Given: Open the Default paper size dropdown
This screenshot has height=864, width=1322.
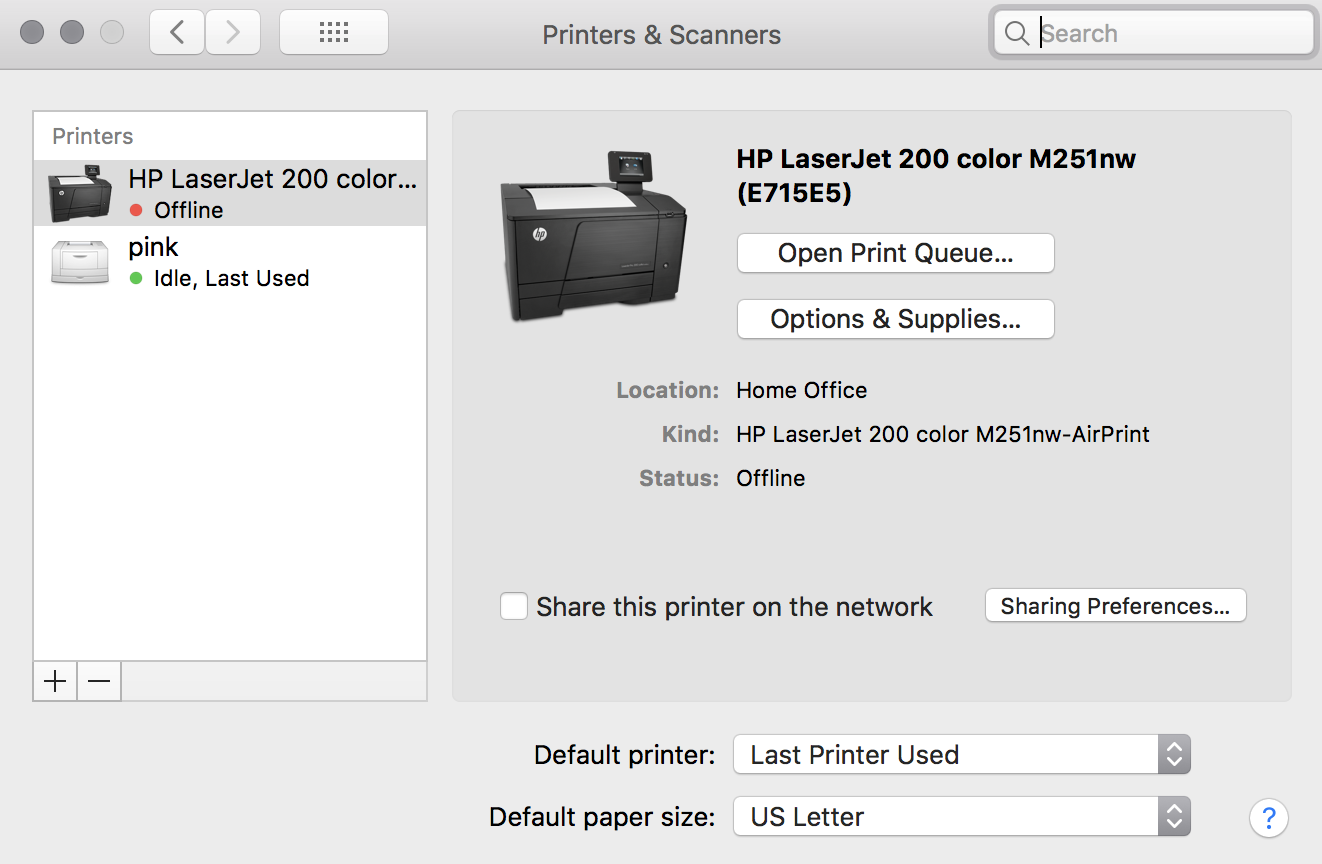Looking at the screenshot, I should tap(962, 817).
